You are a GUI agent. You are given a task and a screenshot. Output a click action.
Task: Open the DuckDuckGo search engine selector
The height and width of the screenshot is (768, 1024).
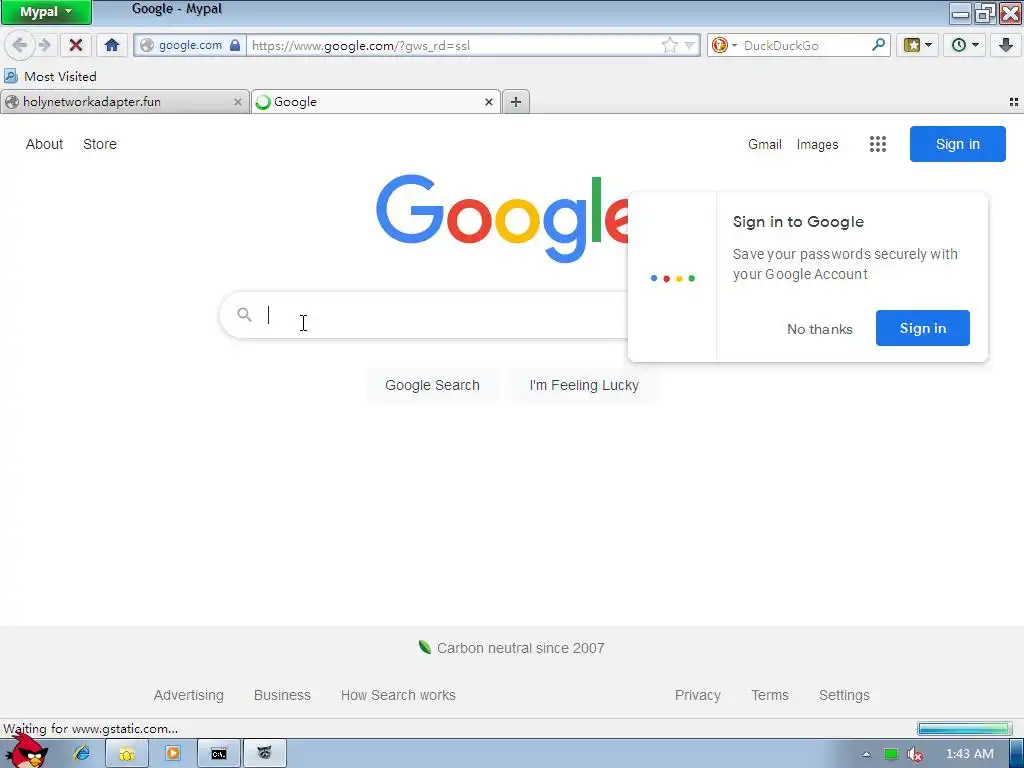(x=724, y=45)
